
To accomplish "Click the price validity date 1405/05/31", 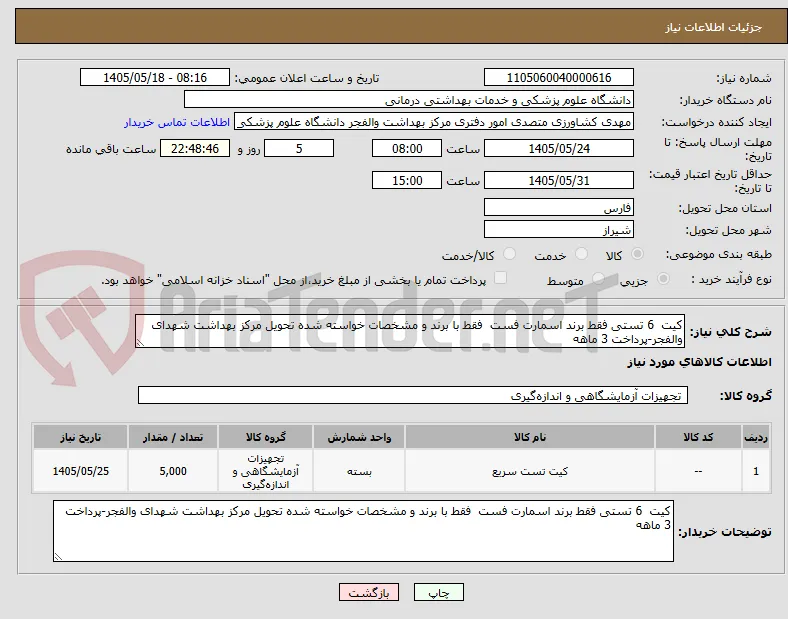I will click(558, 180).
